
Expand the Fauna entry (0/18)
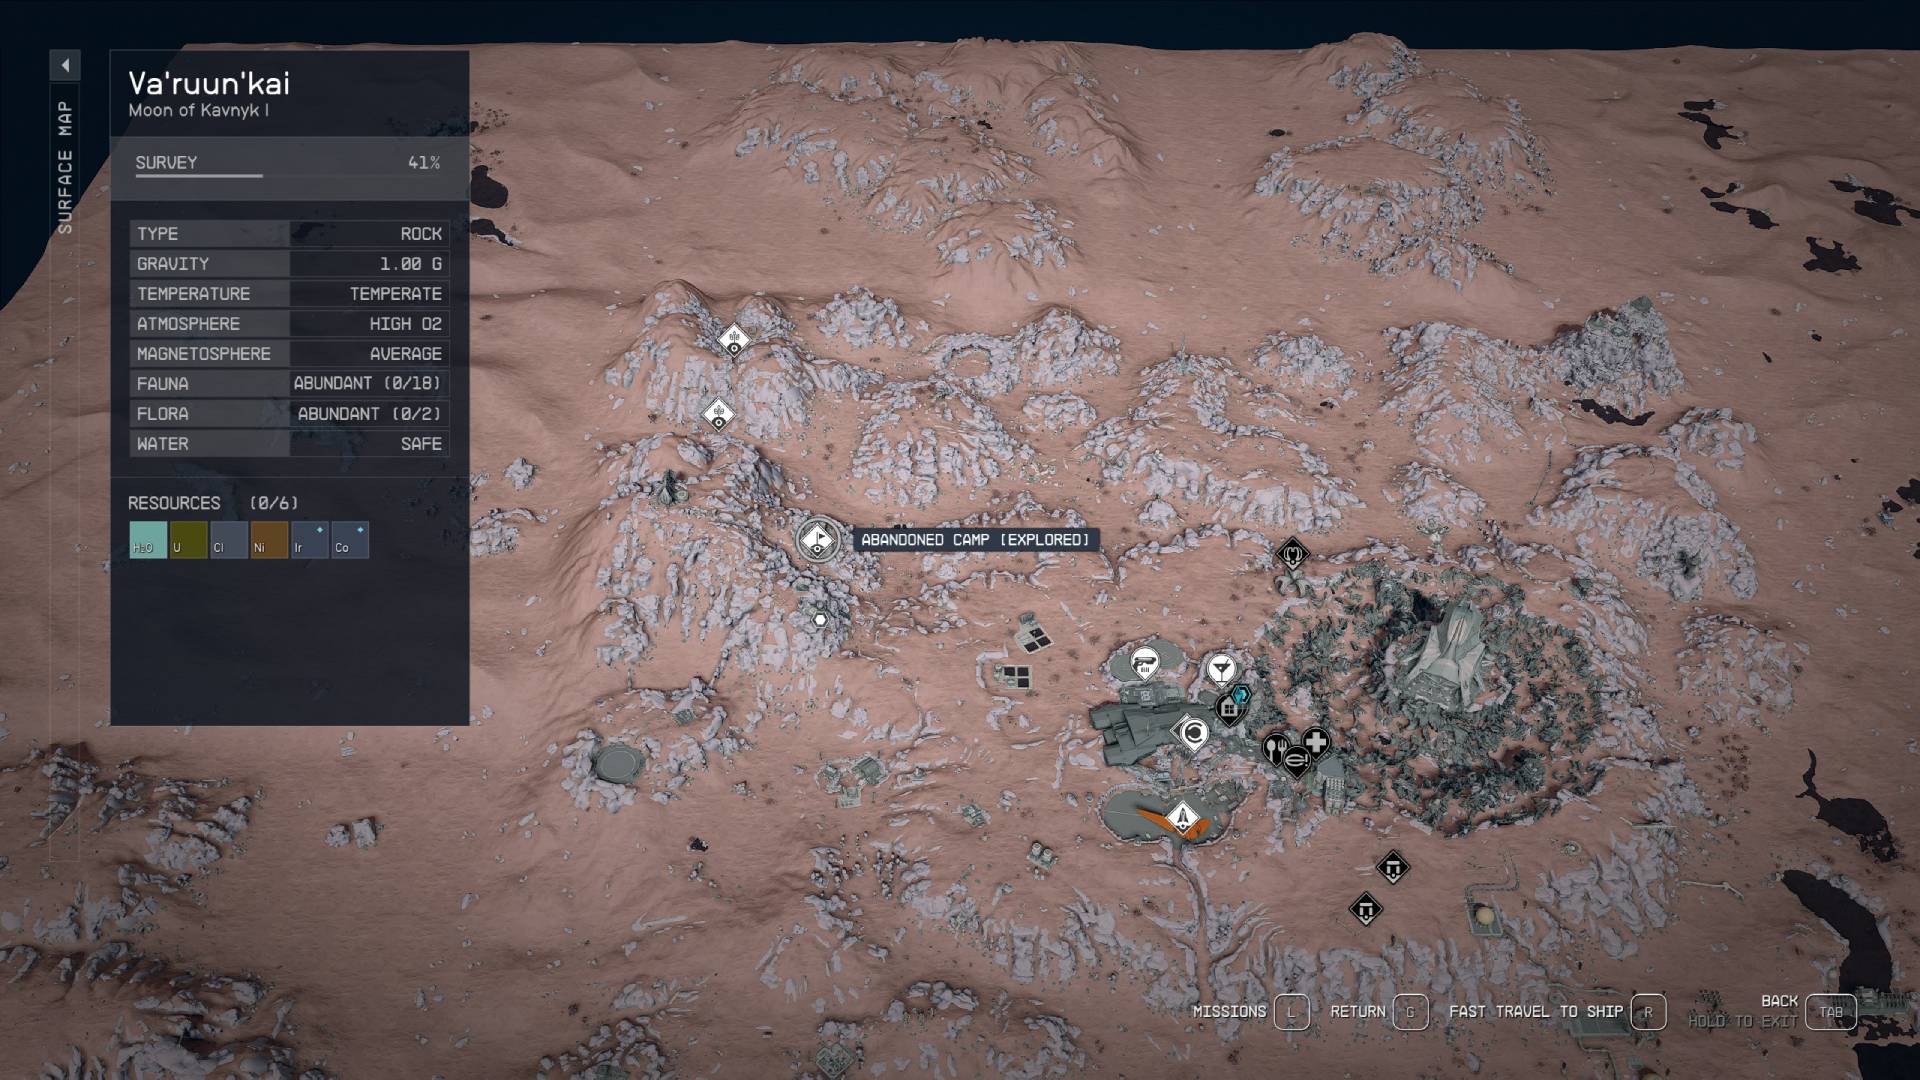[x=284, y=382]
